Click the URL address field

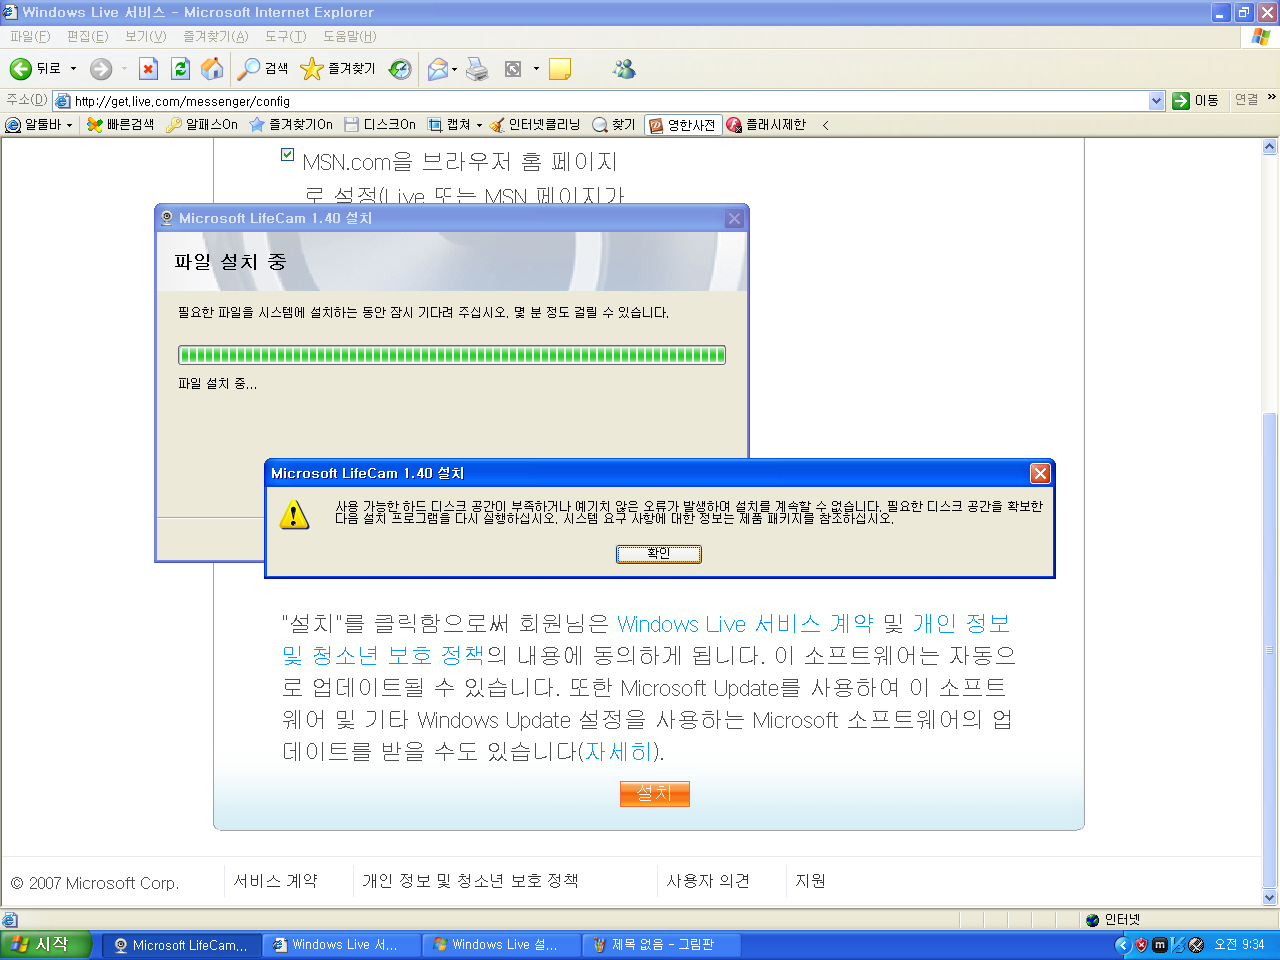click(x=610, y=100)
